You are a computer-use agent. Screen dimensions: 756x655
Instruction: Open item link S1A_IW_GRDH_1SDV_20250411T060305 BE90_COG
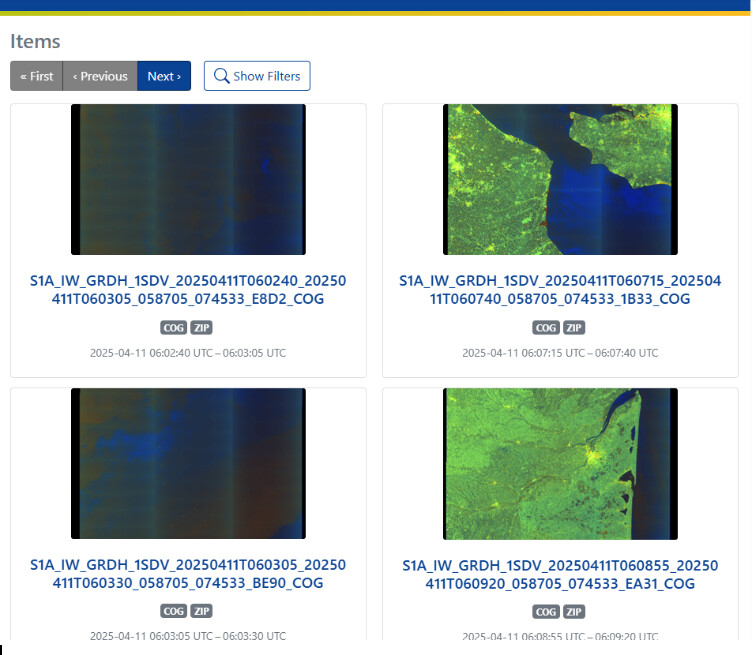point(188,574)
